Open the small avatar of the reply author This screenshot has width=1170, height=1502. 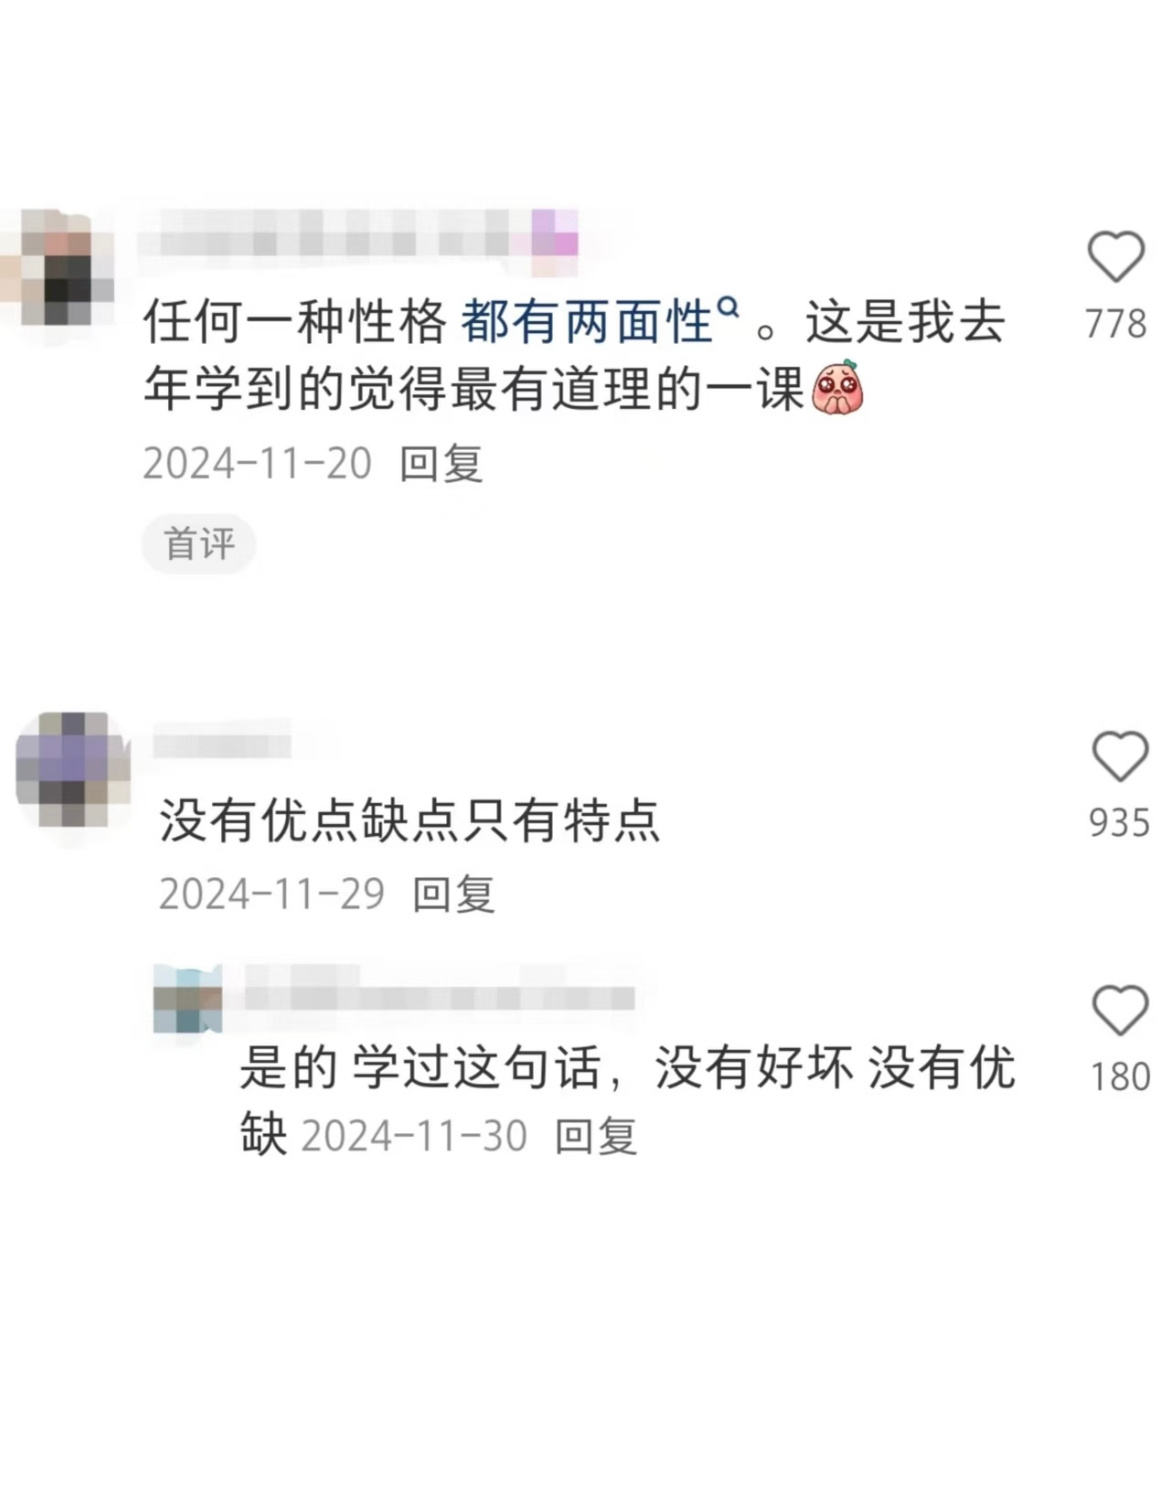tap(188, 999)
